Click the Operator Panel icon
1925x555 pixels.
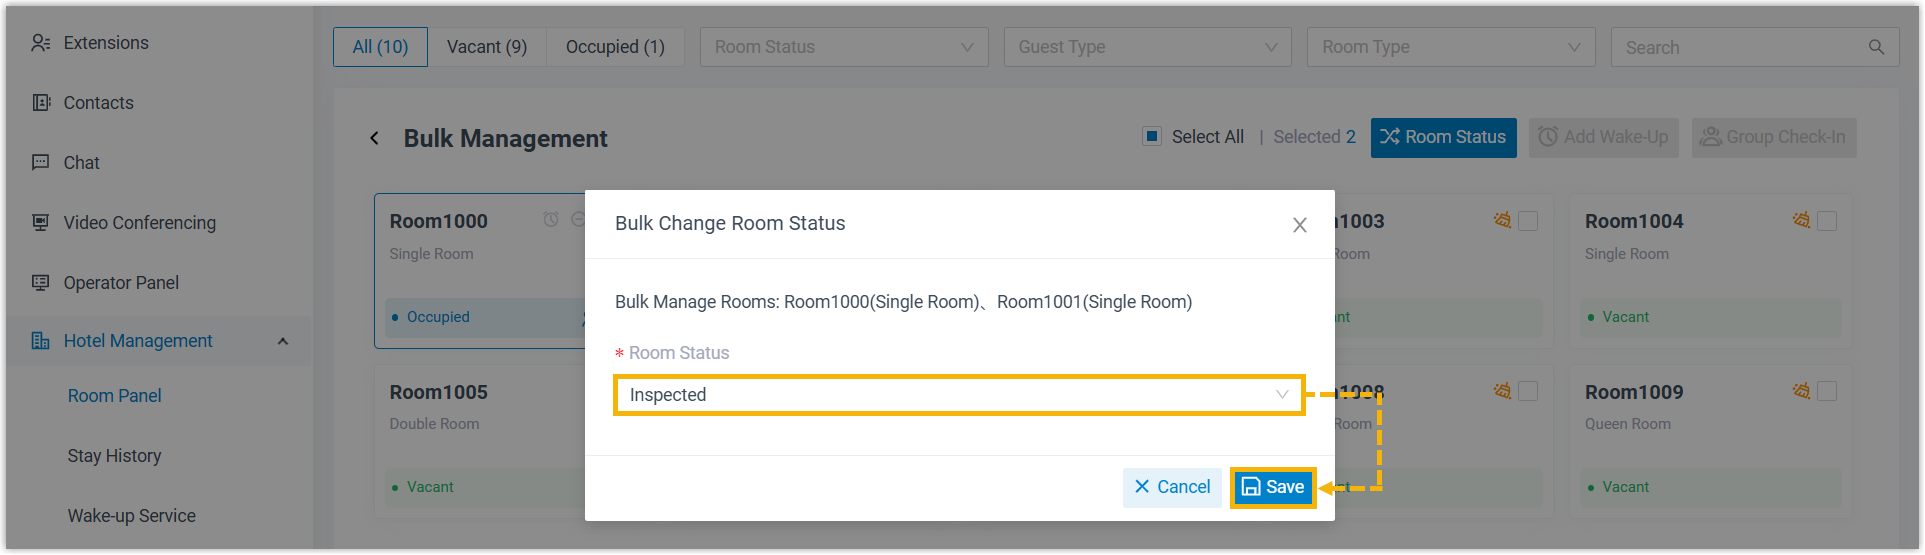click(41, 282)
